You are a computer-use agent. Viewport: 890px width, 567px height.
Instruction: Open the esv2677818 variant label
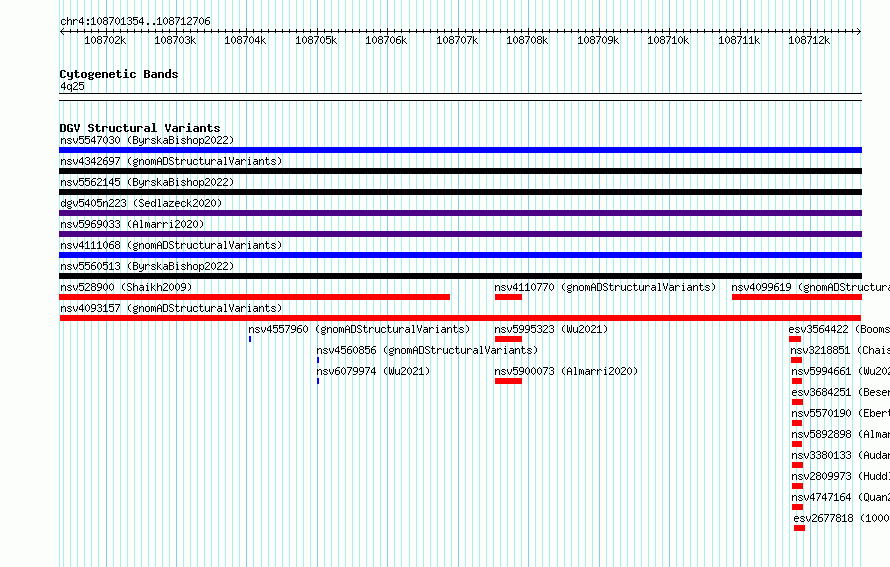click(x=842, y=518)
